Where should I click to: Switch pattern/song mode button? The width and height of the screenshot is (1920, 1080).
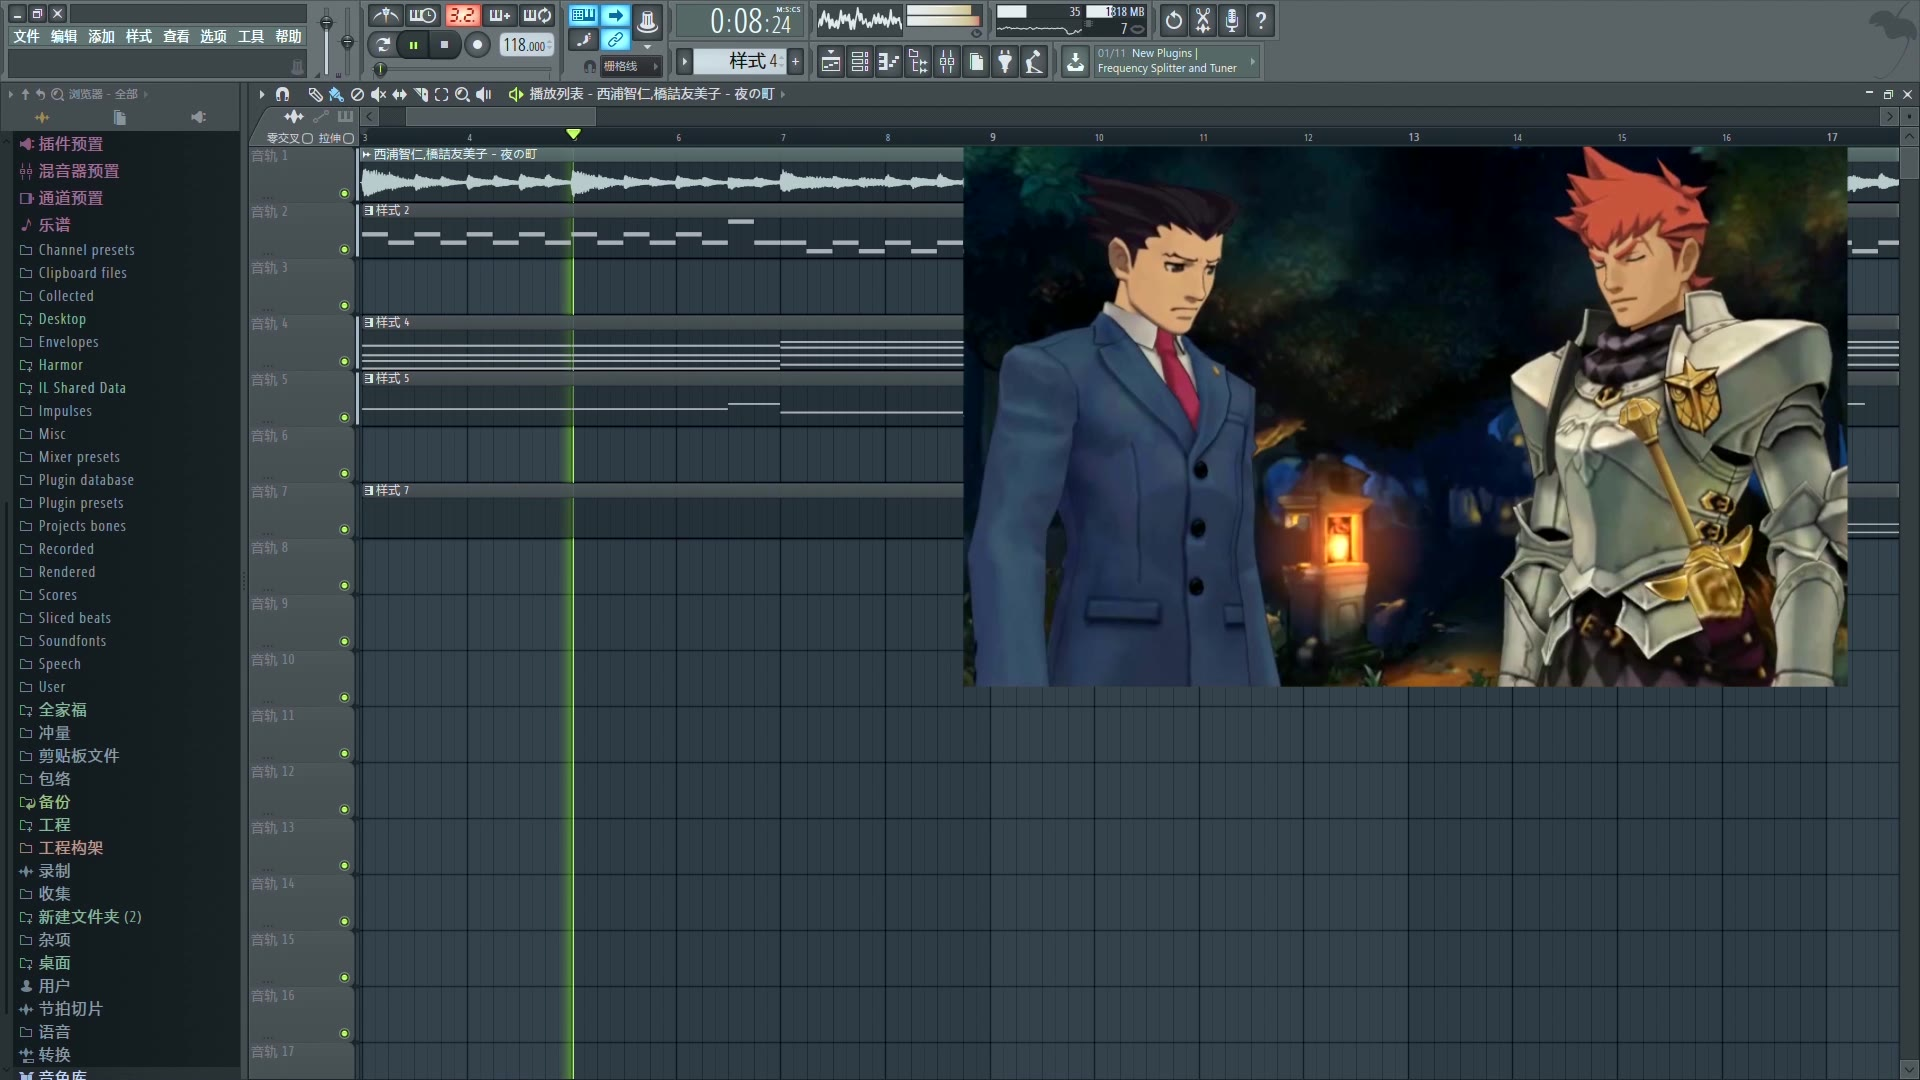click(x=382, y=45)
